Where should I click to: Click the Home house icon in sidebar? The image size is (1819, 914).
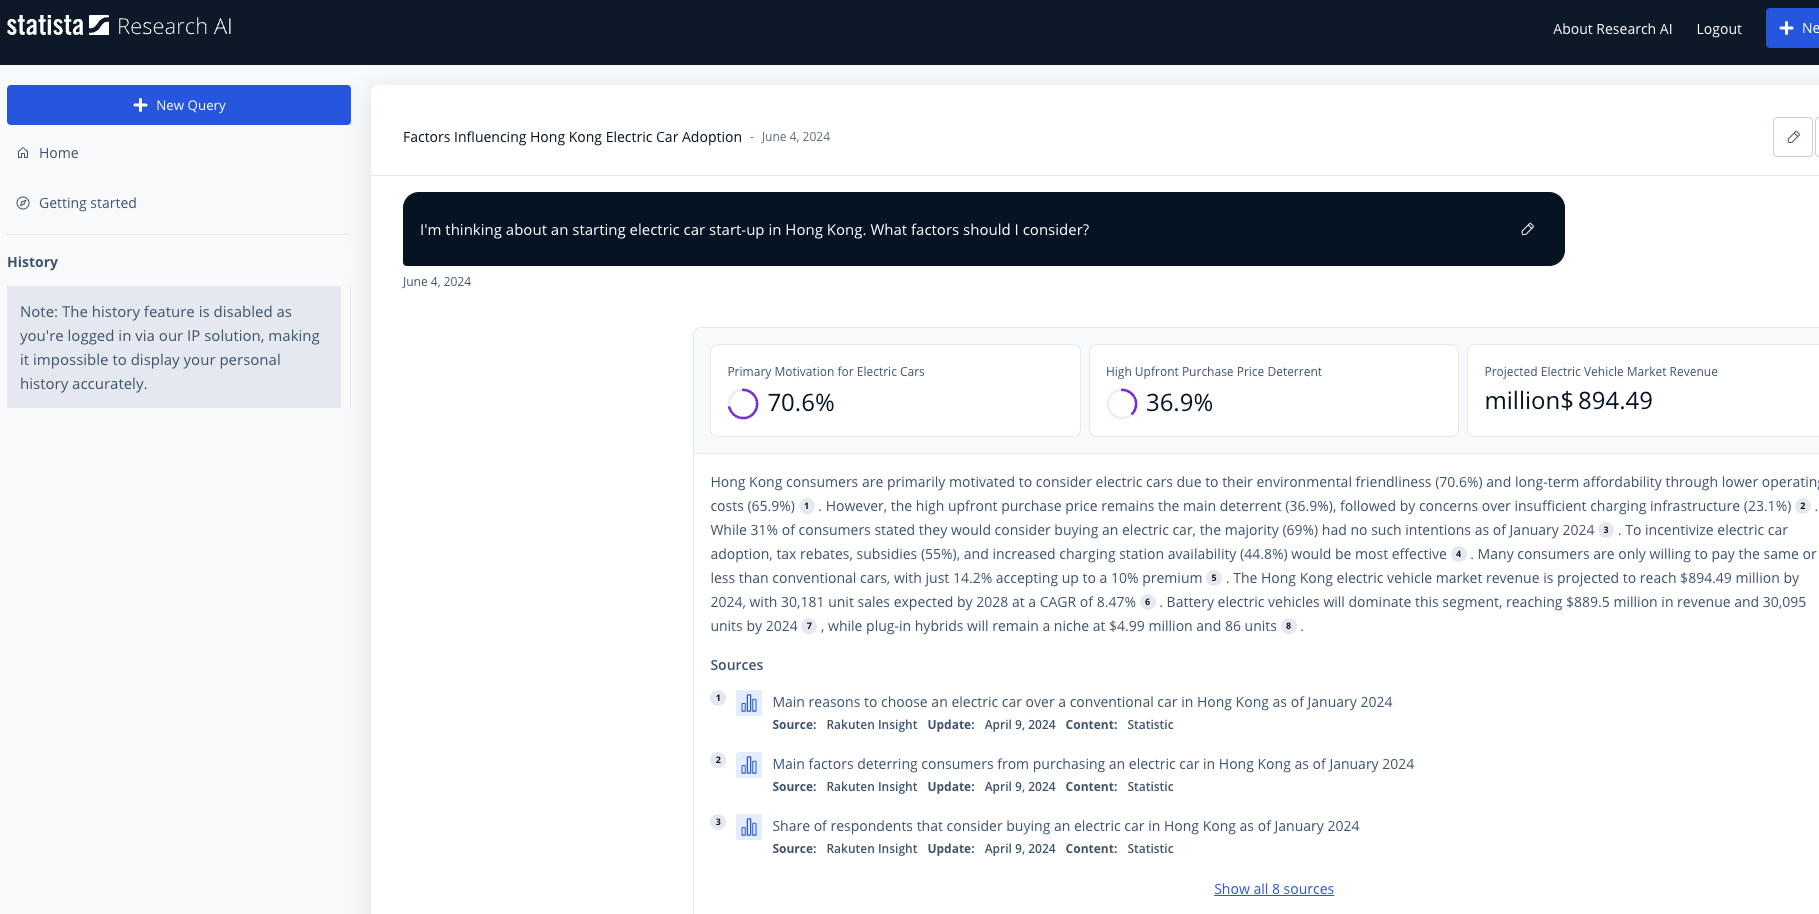(23, 153)
